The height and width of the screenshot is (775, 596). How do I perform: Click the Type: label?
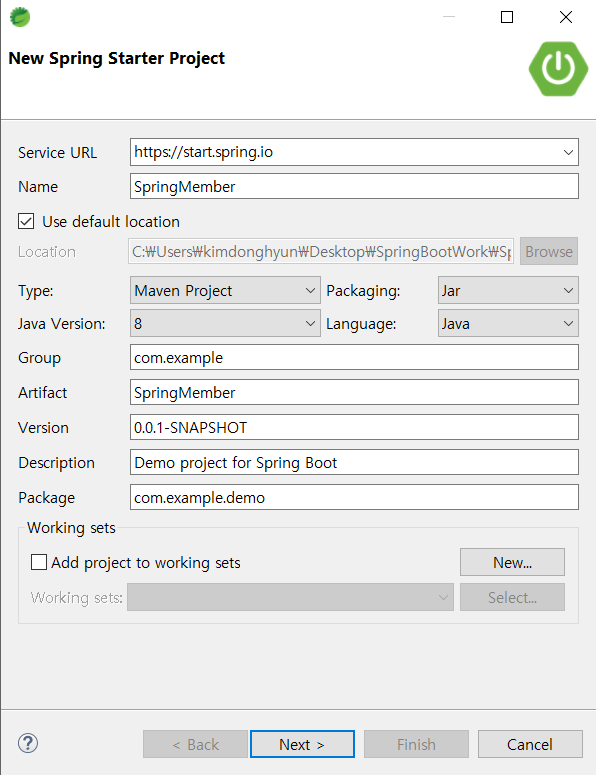tap(36, 291)
